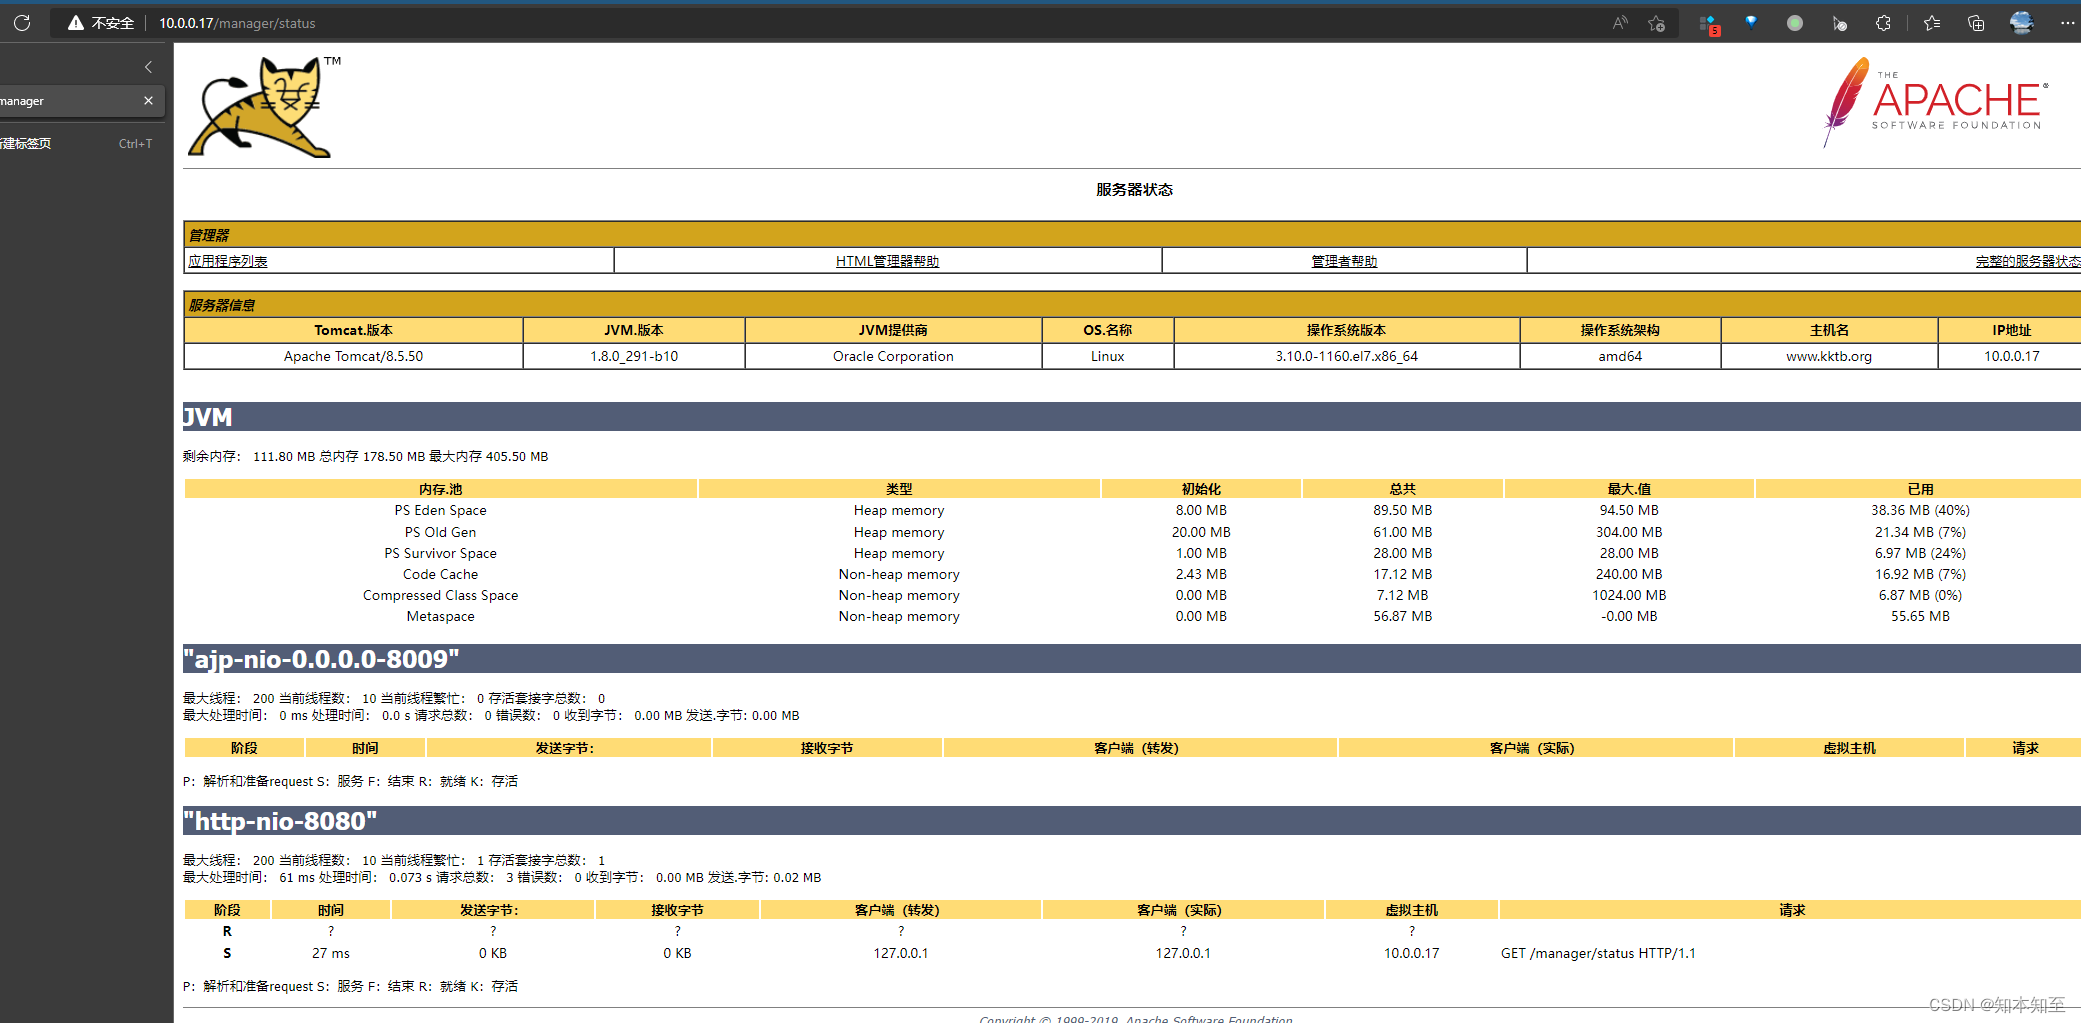Click the GET /manager/status HTTP/1.1 request cell
The image size is (2081, 1023).
[1598, 953]
